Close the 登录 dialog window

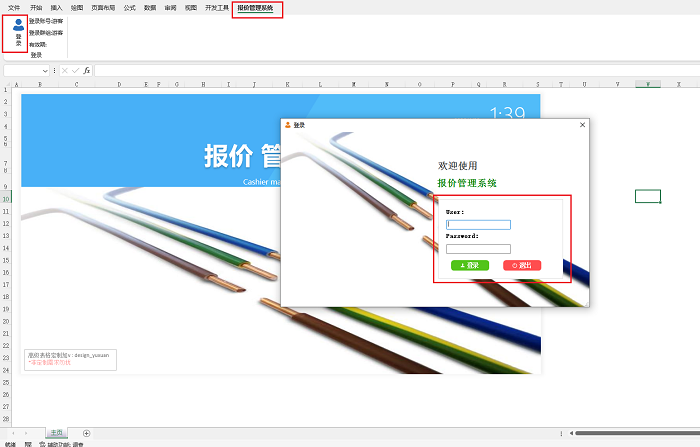(x=582, y=125)
